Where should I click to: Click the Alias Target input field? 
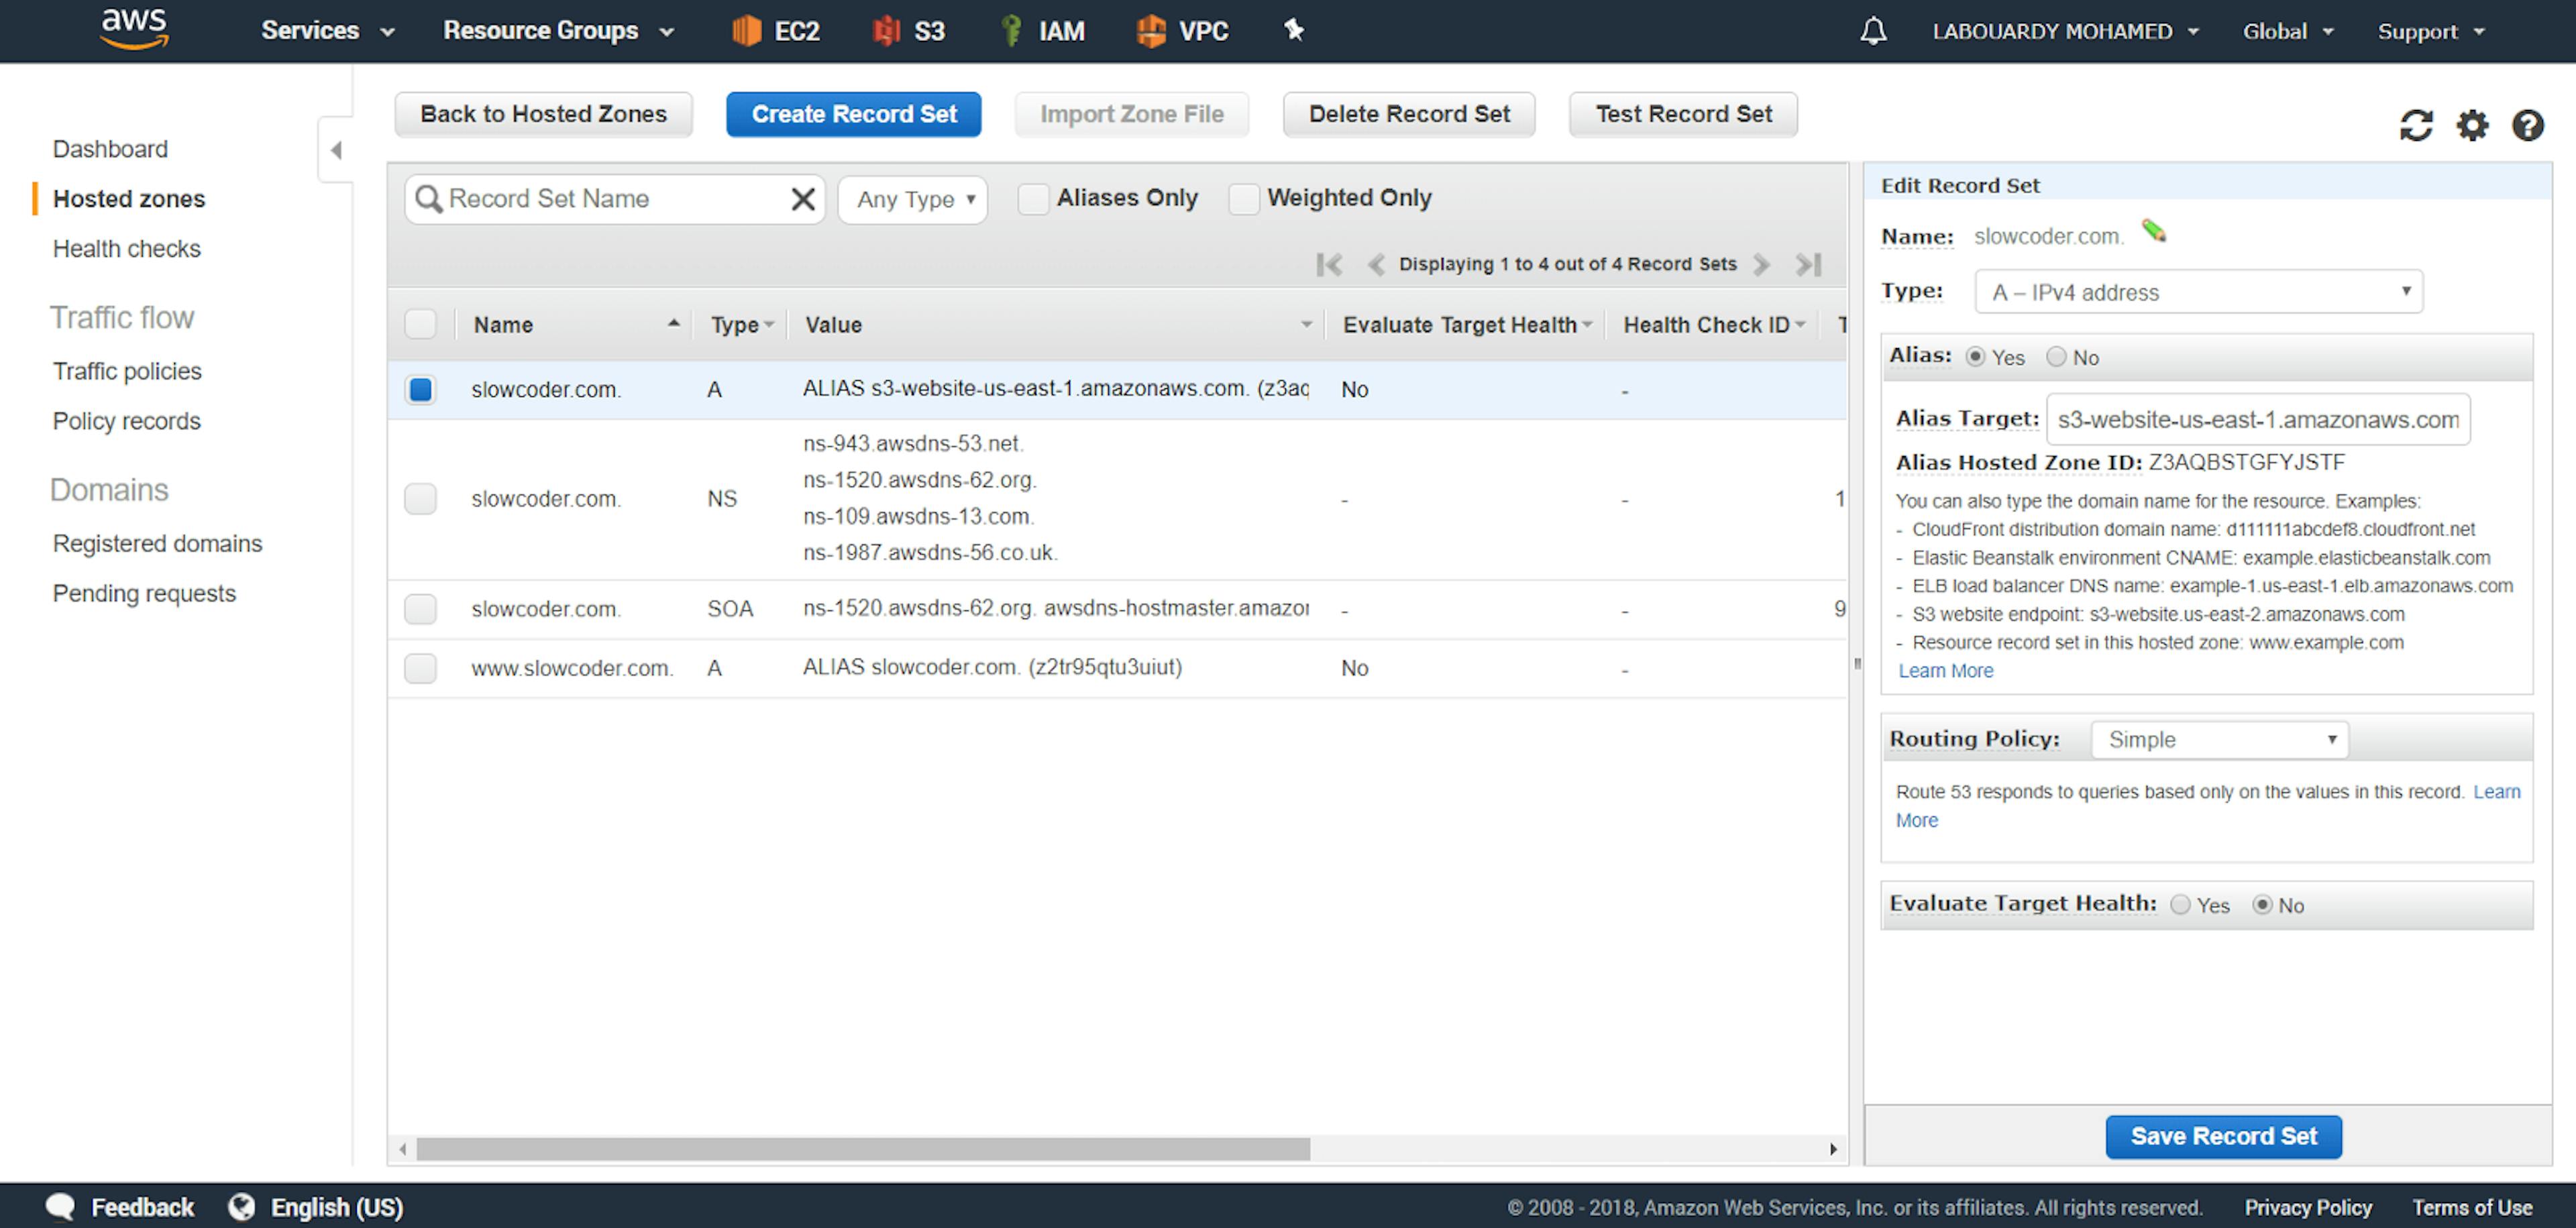(2258, 419)
